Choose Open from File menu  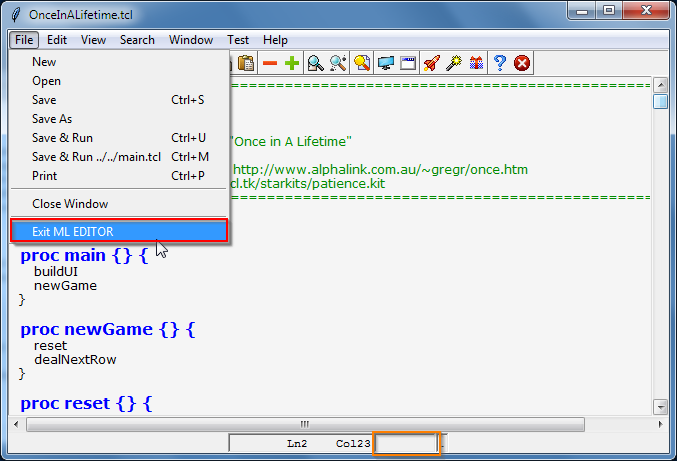coord(119,81)
